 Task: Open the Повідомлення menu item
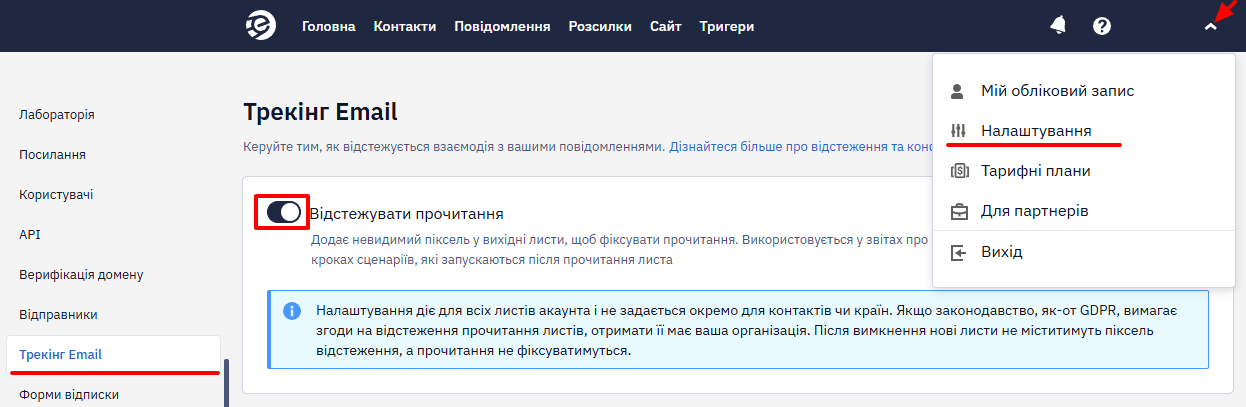[502, 27]
